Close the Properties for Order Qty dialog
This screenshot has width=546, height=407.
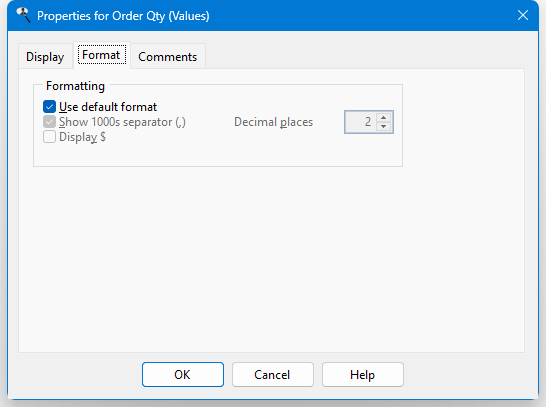pos(522,15)
